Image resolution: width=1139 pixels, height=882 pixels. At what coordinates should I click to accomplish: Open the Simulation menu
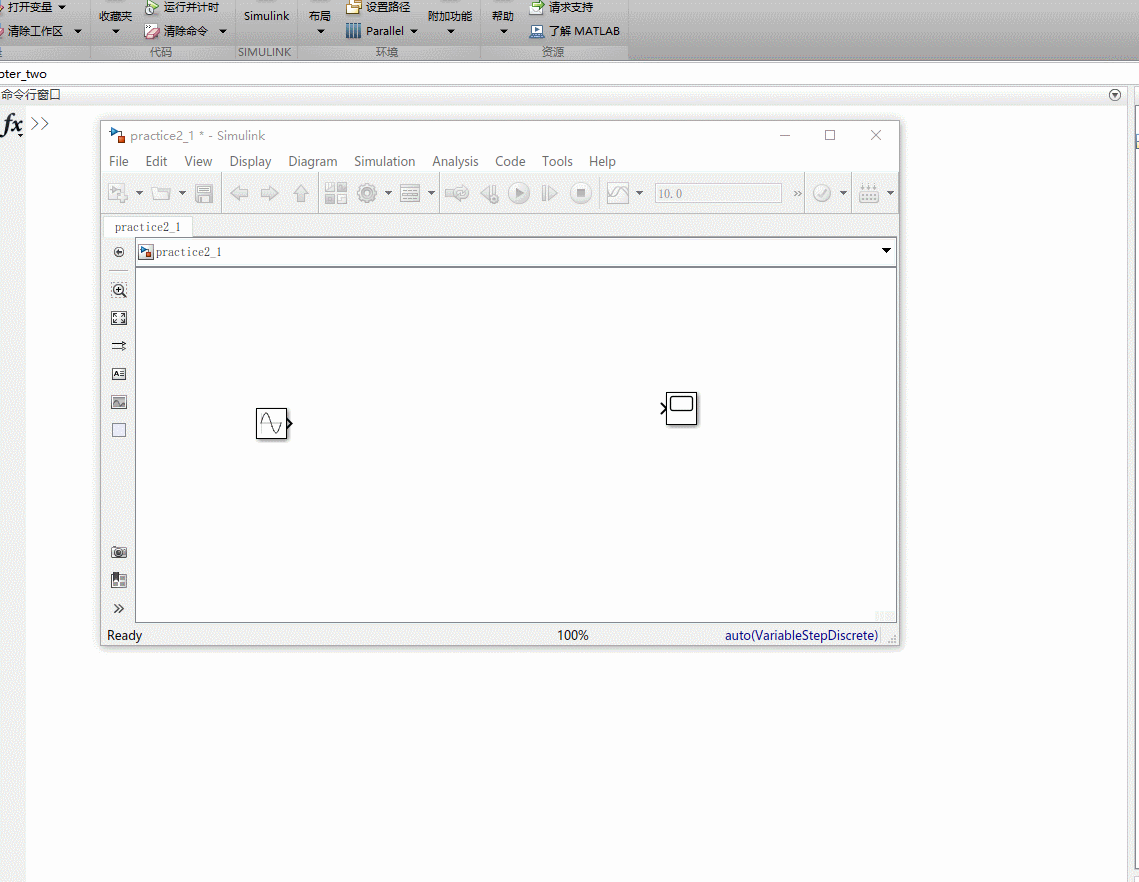pos(384,161)
